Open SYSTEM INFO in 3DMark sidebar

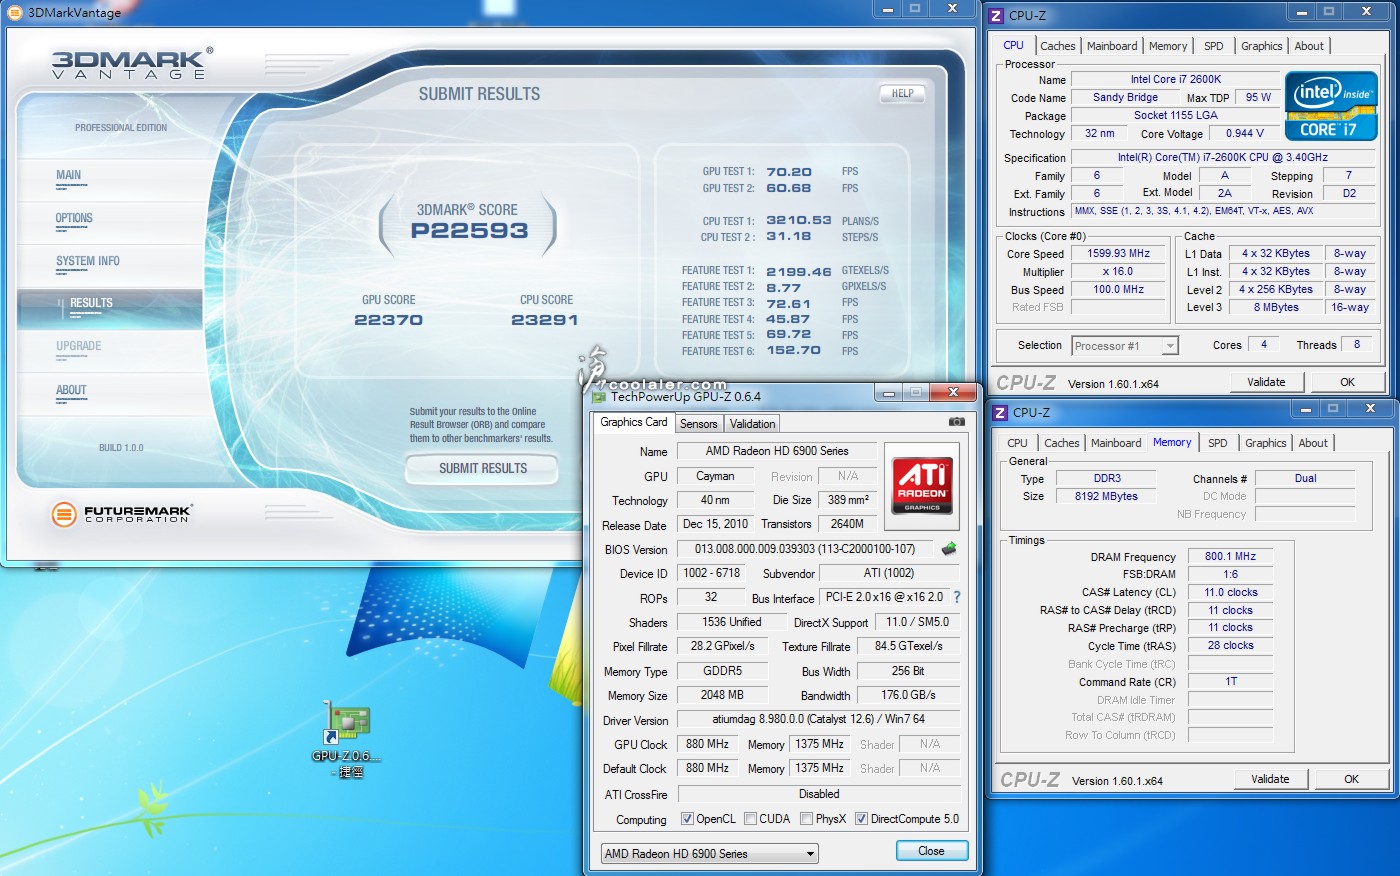tap(88, 261)
